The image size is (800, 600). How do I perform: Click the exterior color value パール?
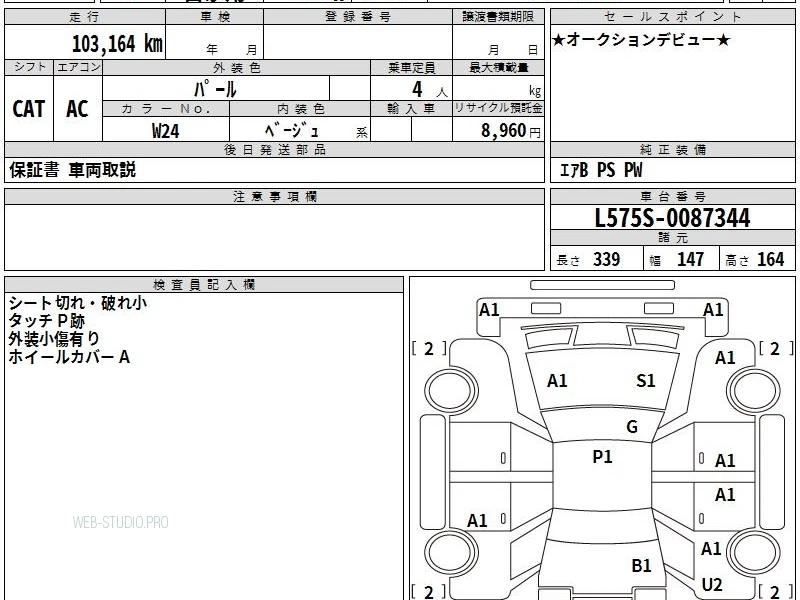pyautogui.click(x=215, y=89)
